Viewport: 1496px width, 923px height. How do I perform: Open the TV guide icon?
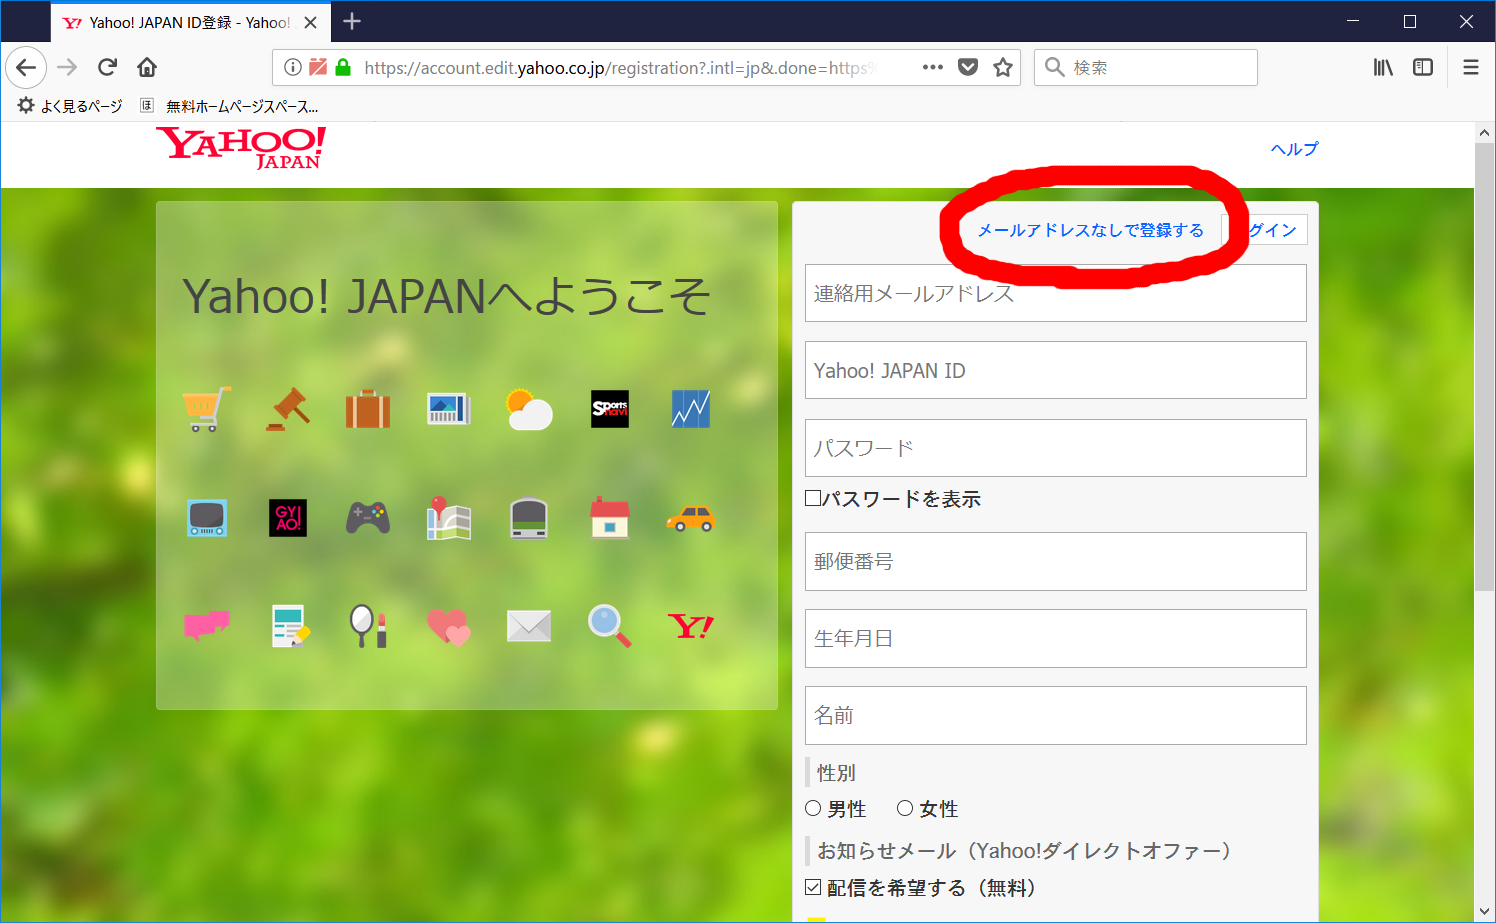[x=207, y=518]
